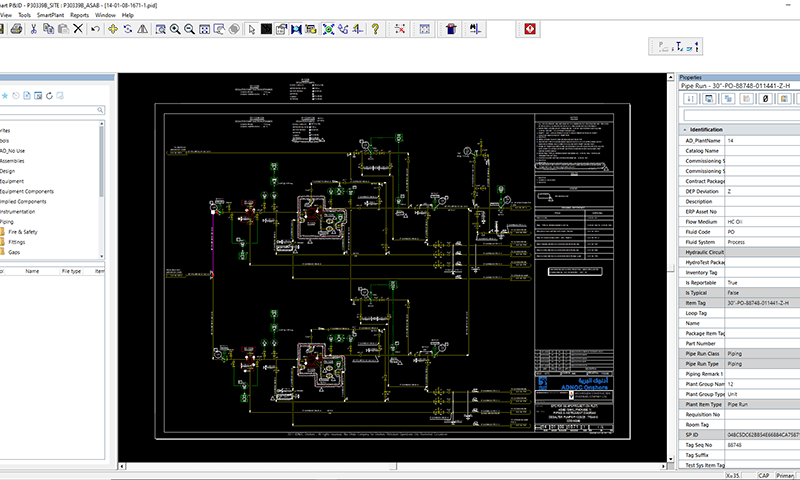Open the SmartPlant menu
Viewport: 800px width, 480px height.
tap(51, 16)
